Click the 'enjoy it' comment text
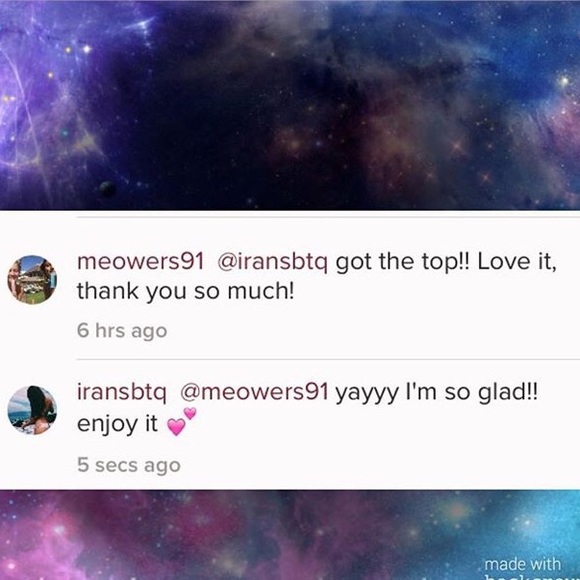The height and width of the screenshot is (580, 580). (117, 424)
